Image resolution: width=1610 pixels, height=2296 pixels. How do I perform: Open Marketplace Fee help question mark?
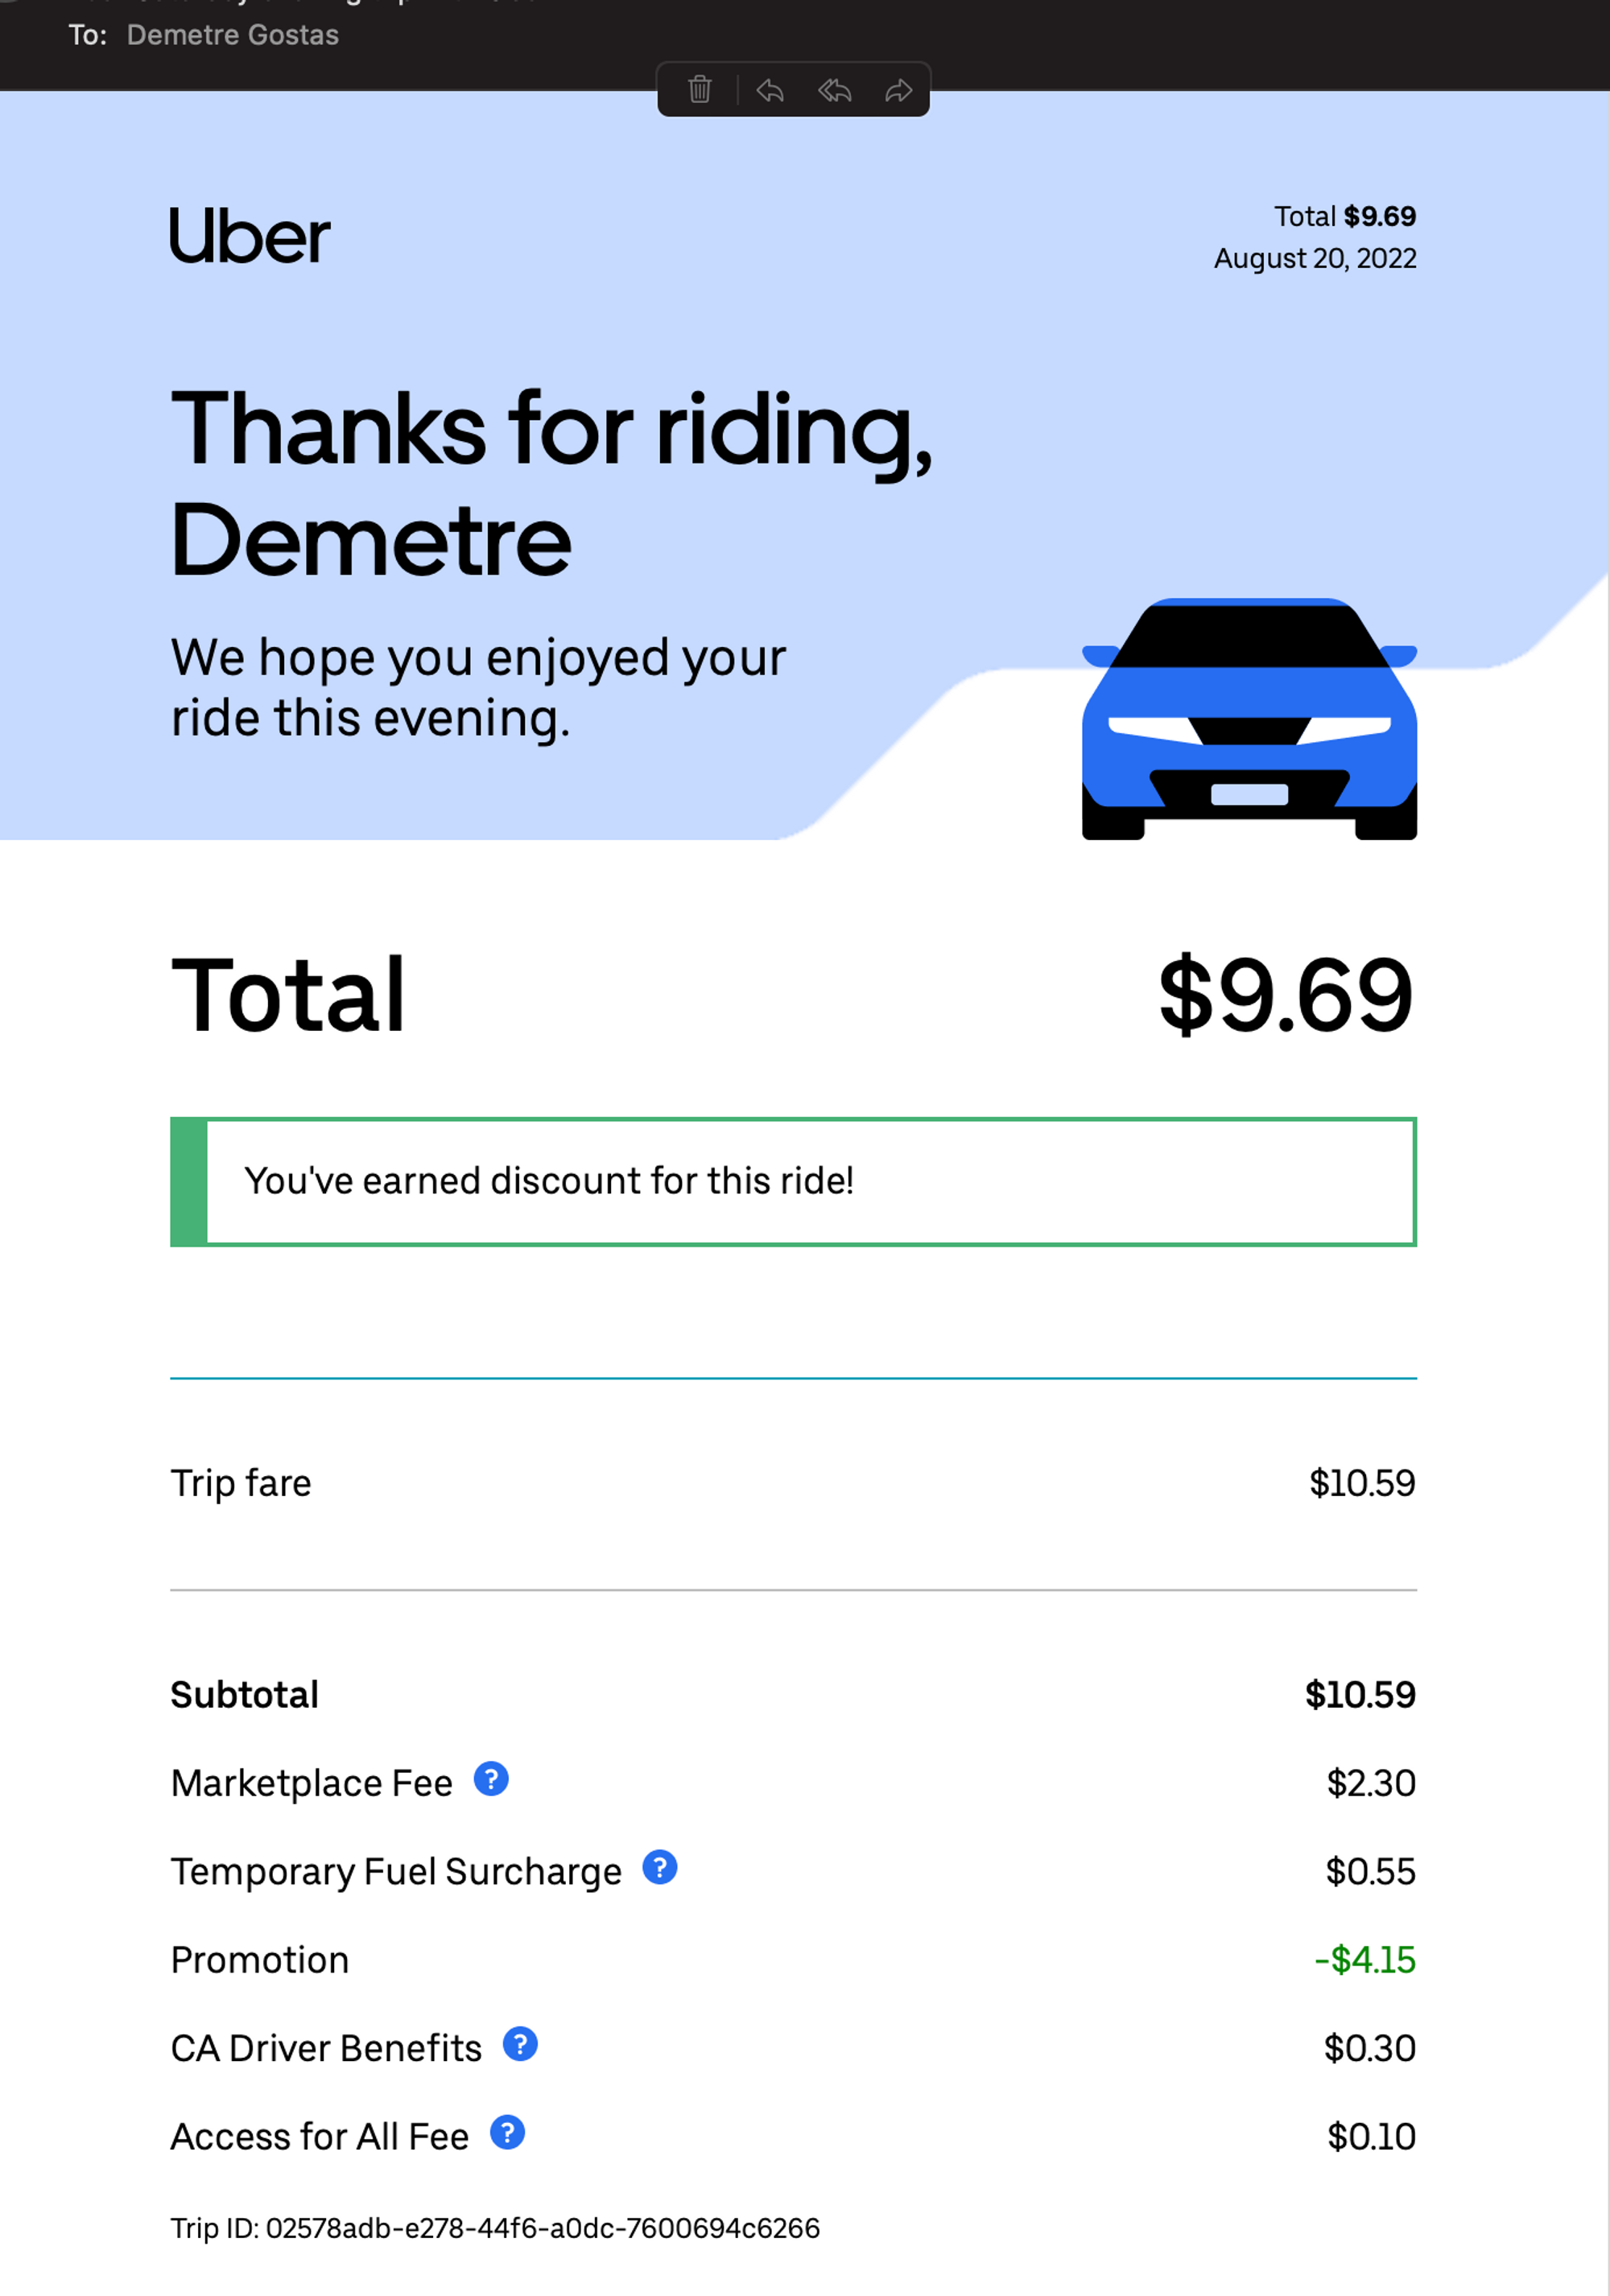[491, 1779]
